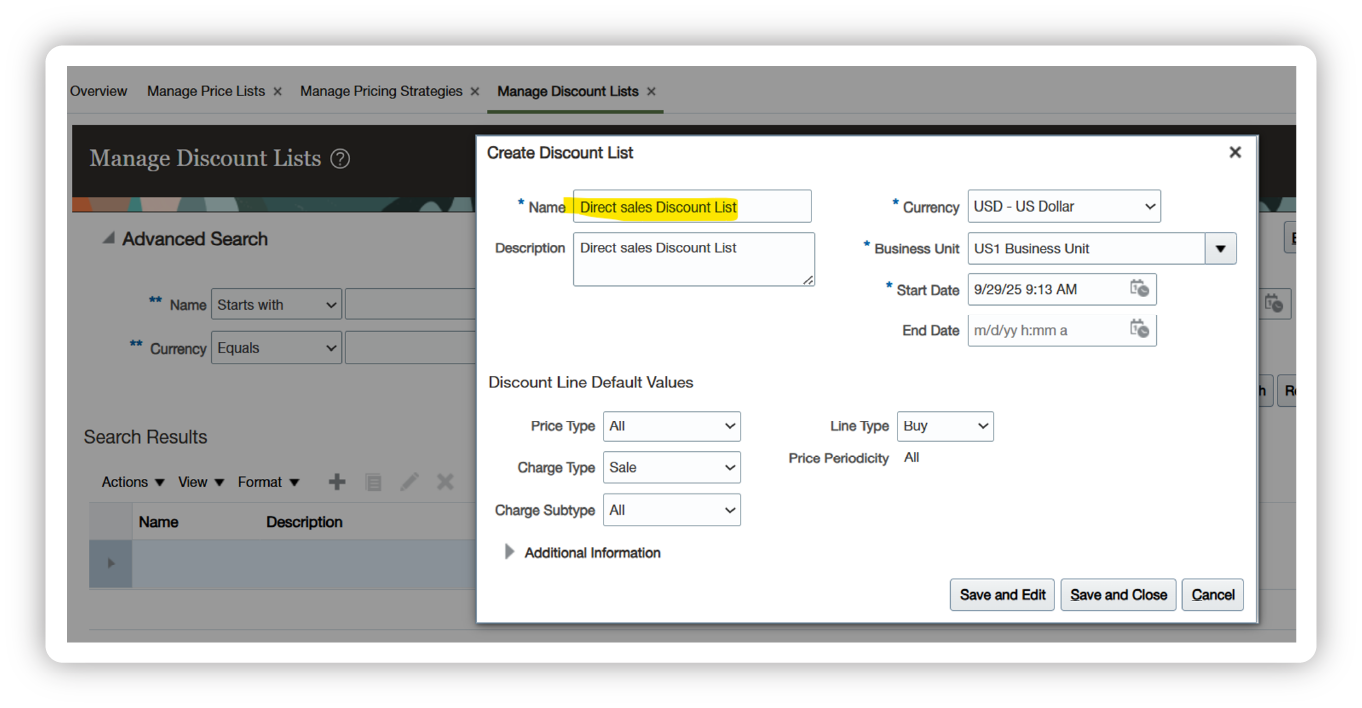
Task: Switch to the Manage Price Lists tab
Action: coord(206,91)
